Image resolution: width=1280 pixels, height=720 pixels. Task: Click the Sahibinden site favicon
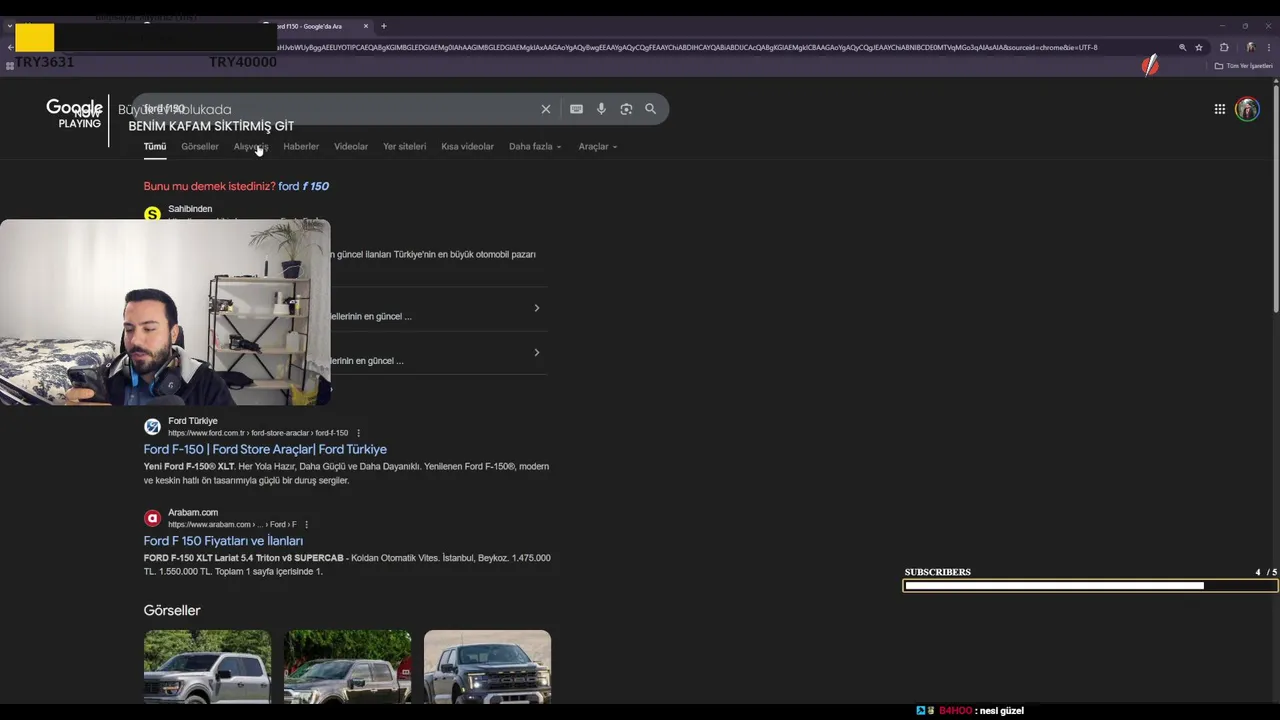tap(152, 214)
